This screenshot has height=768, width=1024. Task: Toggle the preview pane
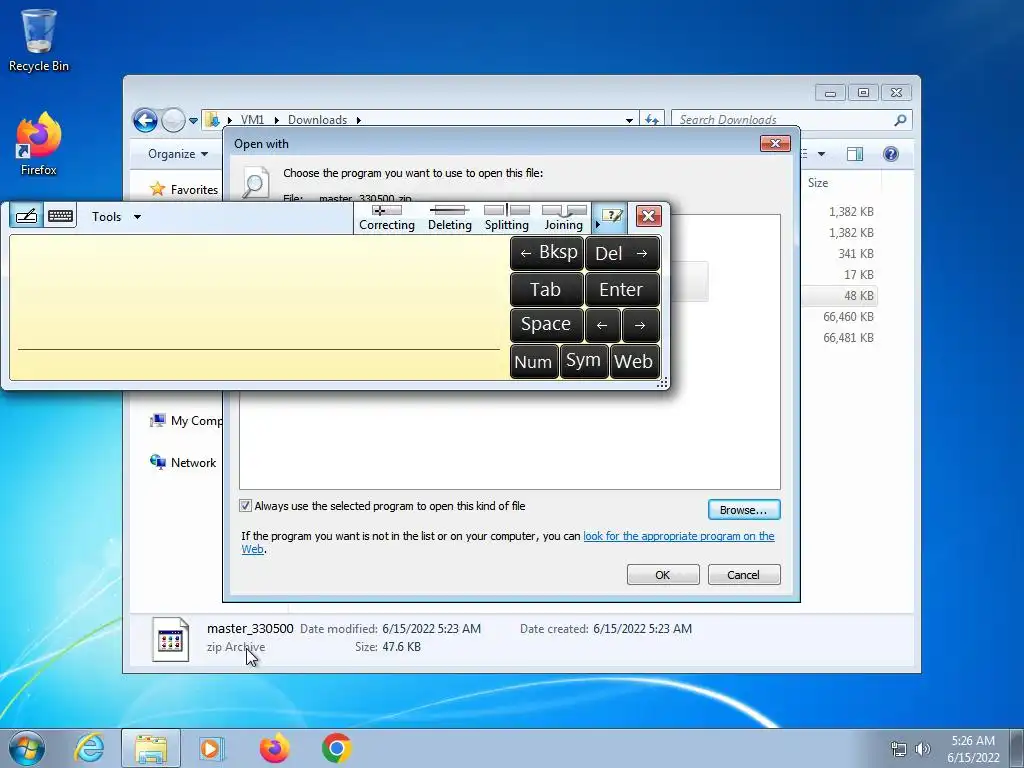click(x=855, y=154)
